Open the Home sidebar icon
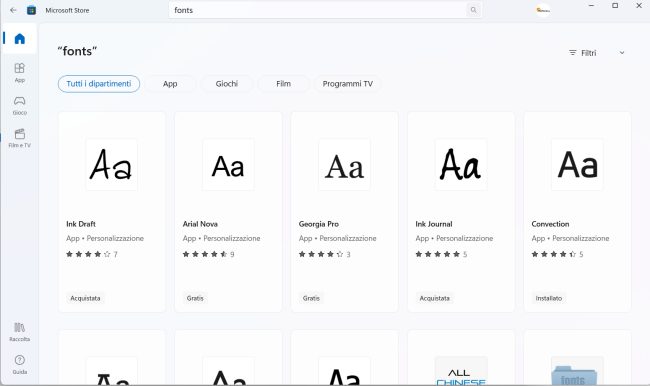The height and width of the screenshot is (386, 650). [19, 39]
